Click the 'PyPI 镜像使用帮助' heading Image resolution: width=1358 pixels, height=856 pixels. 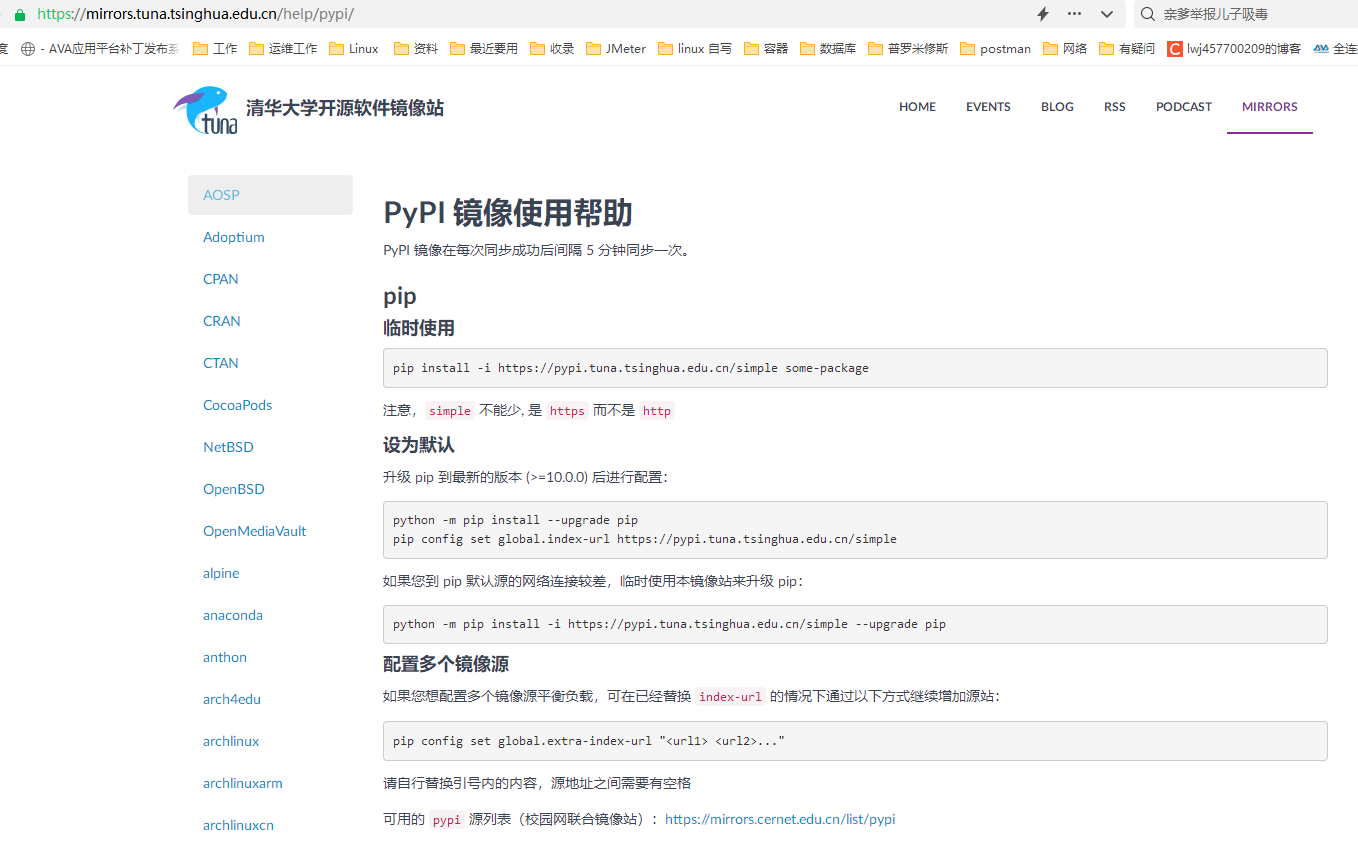(x=508, y=214)
